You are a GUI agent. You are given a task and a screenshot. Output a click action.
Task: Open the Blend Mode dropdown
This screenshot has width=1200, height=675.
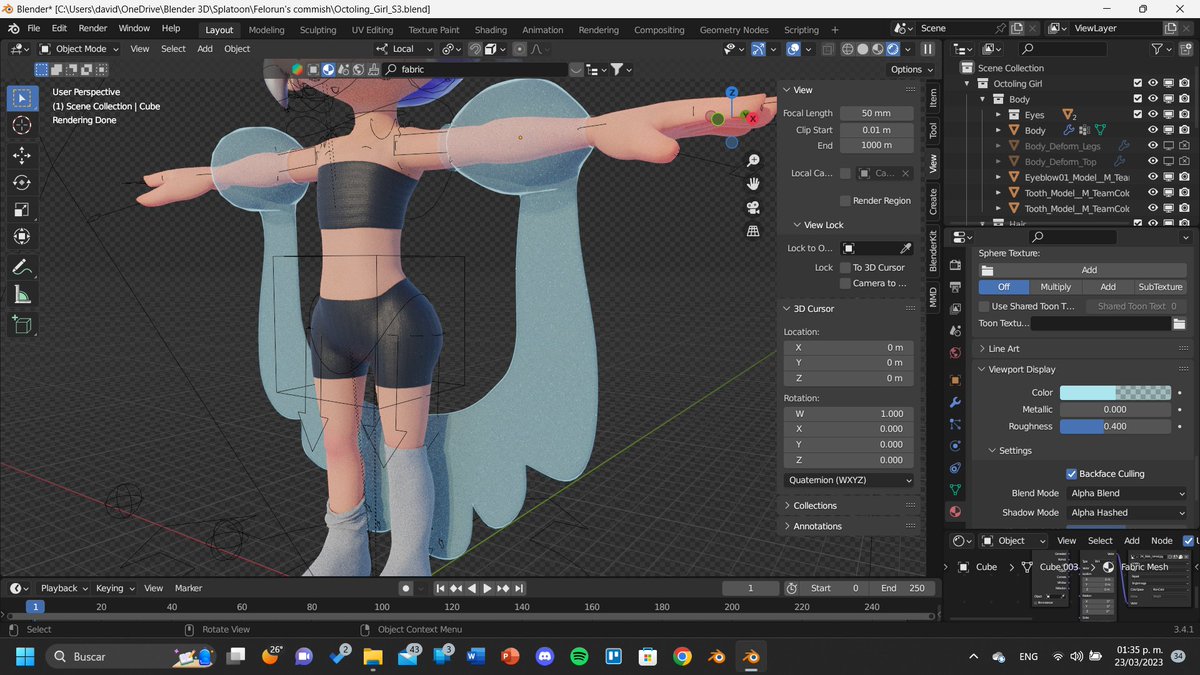click(1128, 492)
